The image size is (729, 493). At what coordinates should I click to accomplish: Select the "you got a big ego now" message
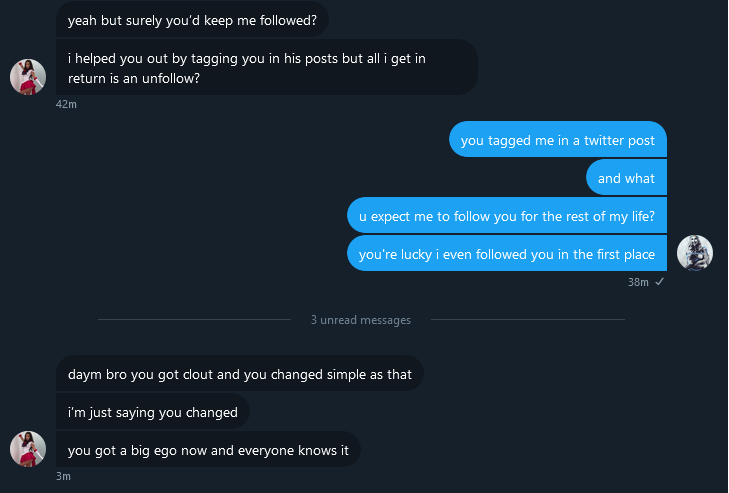[x=208, y=450]
